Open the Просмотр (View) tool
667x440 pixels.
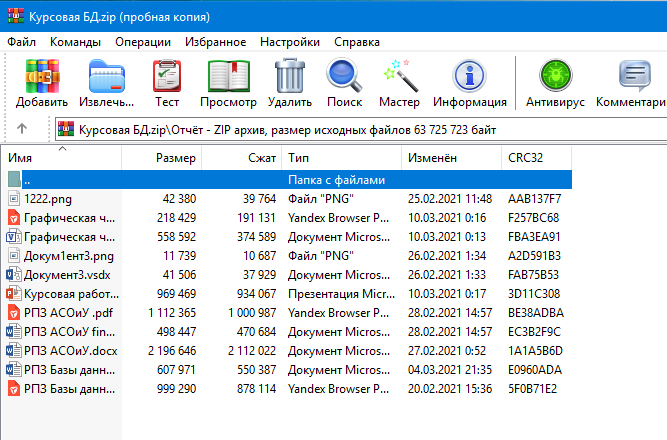(228, 83)
